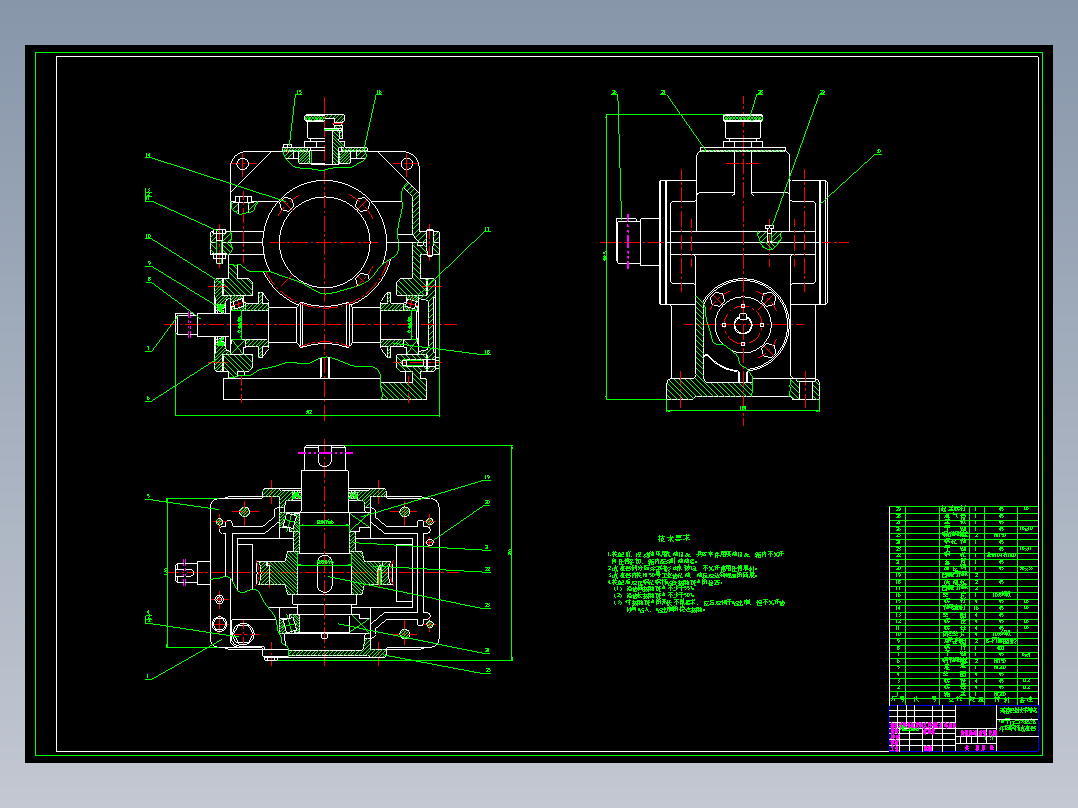Image resolution: width=1078 pixels, height=808 pixels.
Task: Click the circular end cover in side view
Action: point(743,325)
